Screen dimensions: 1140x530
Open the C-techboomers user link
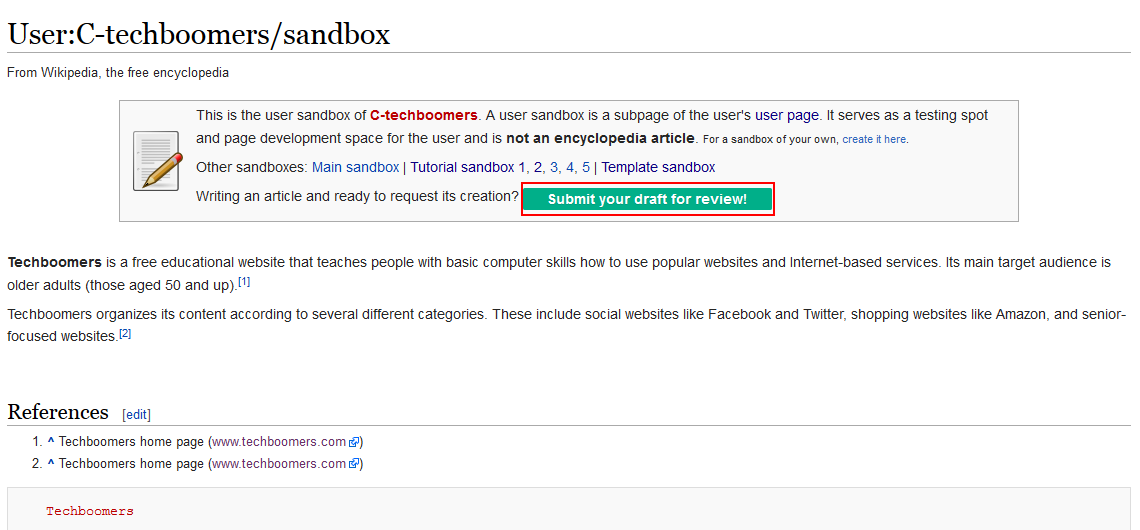424,116
